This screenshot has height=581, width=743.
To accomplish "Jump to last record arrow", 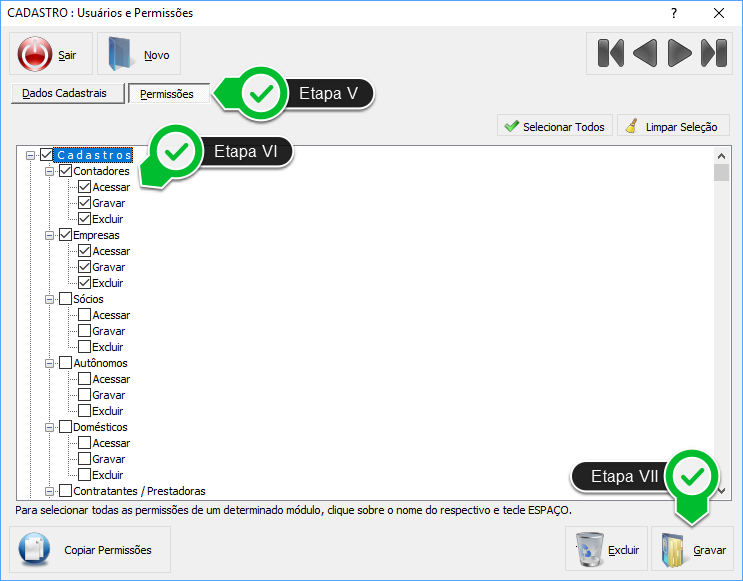I will pyautogui.click(x=713, y=53).
